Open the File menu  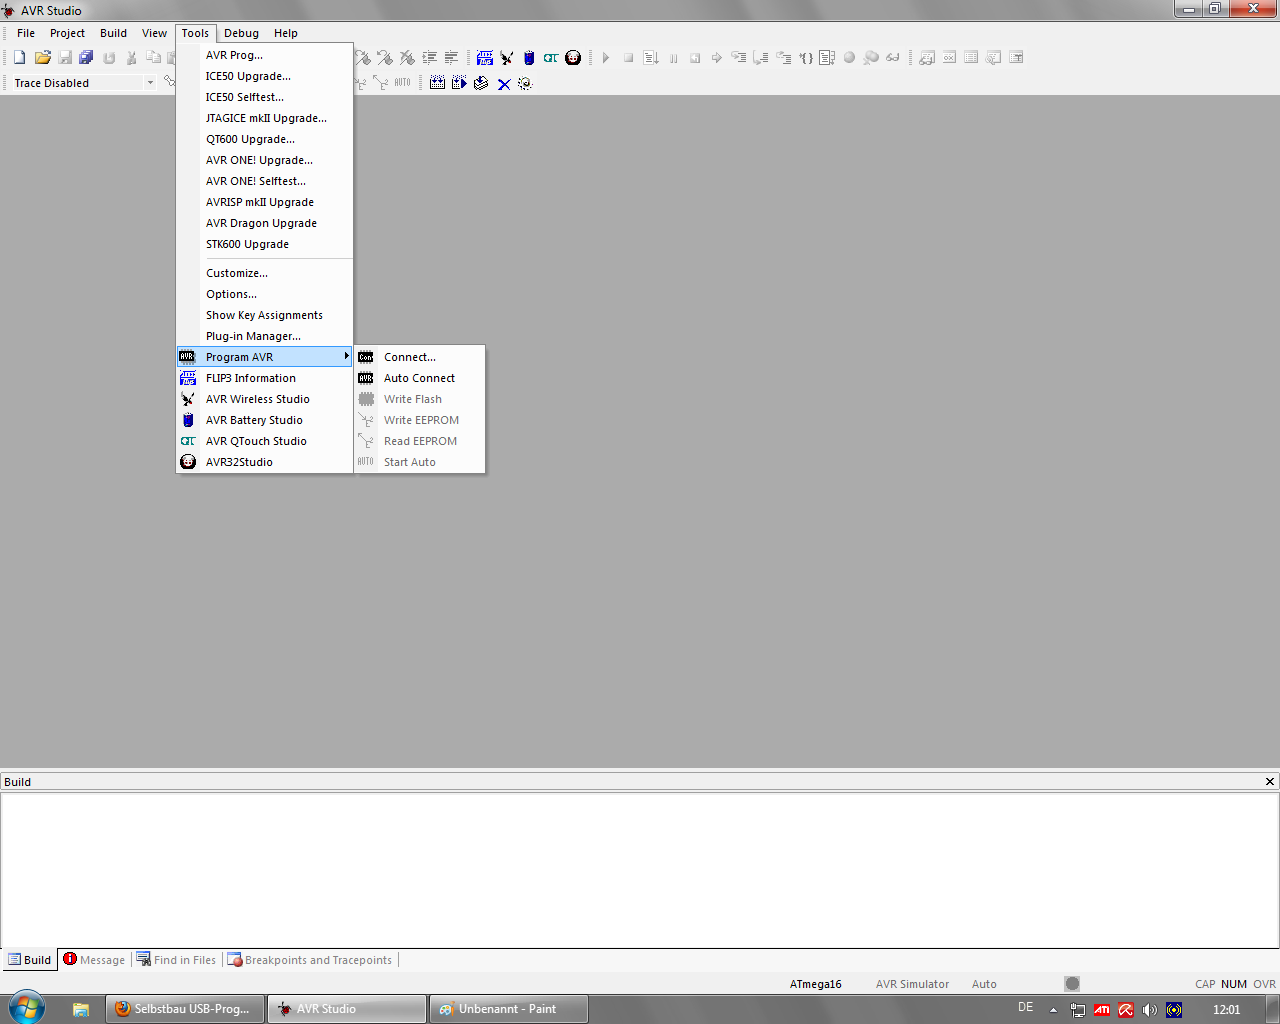click(26, 33)
